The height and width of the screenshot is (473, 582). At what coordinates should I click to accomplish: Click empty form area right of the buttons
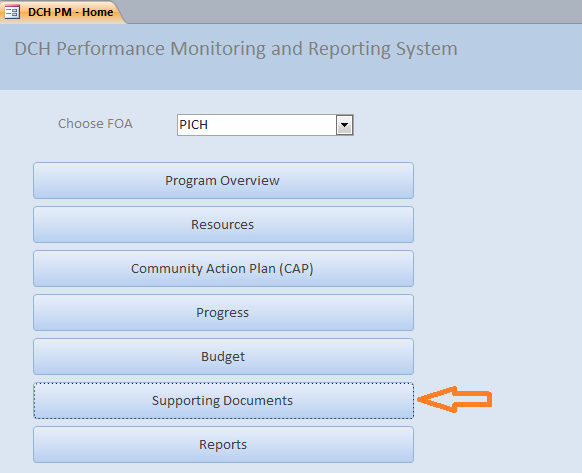pos(497,260)
